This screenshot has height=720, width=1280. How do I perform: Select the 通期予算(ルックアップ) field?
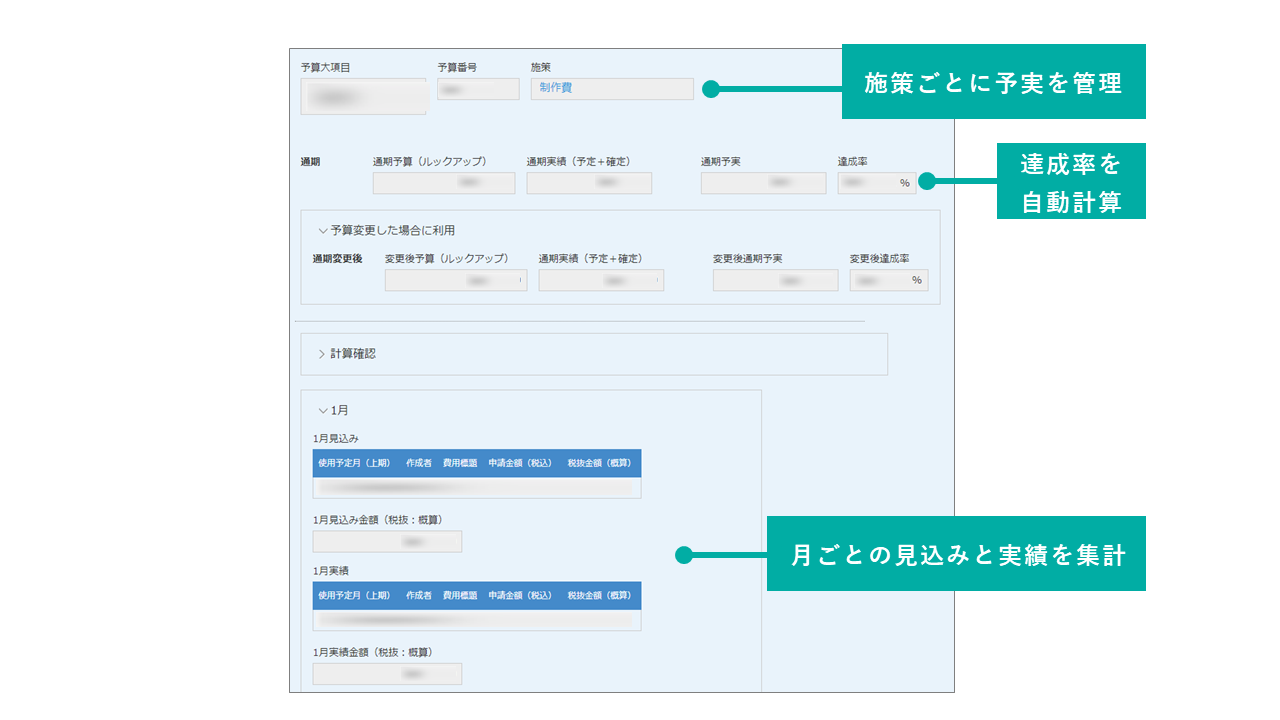point(444,183)
